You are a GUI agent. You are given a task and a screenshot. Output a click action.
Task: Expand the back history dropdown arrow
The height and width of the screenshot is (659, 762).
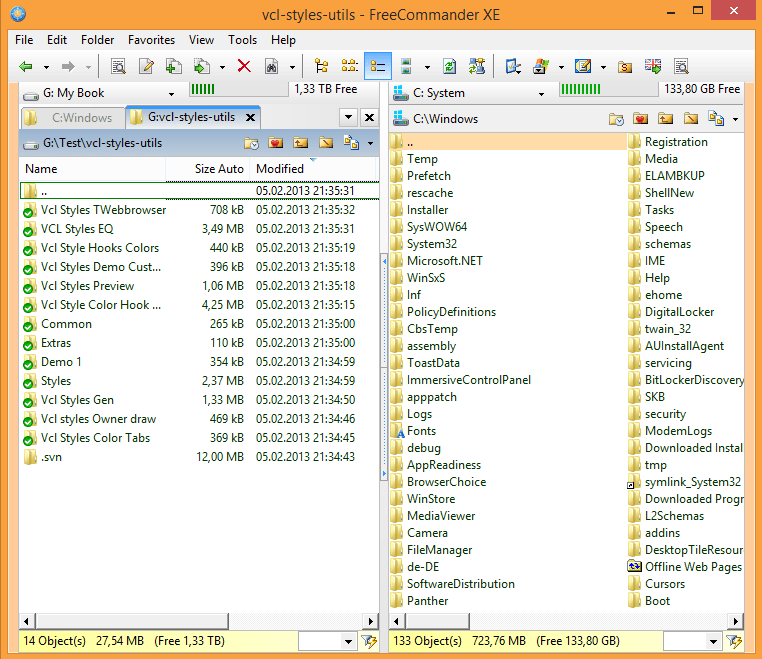46,67
